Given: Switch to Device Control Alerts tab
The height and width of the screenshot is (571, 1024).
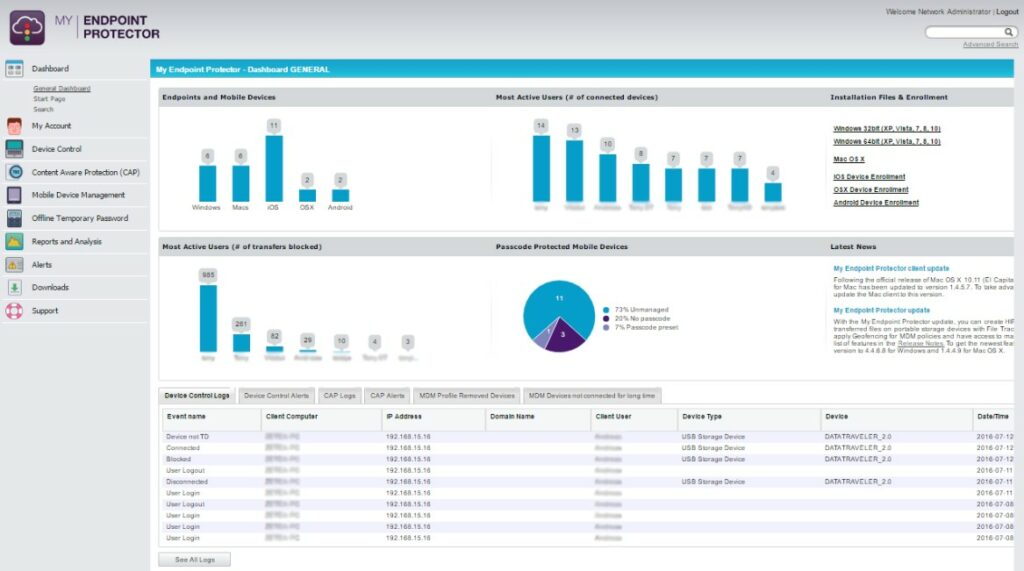Looking at the screenshot, I should [x=277, y=396].
